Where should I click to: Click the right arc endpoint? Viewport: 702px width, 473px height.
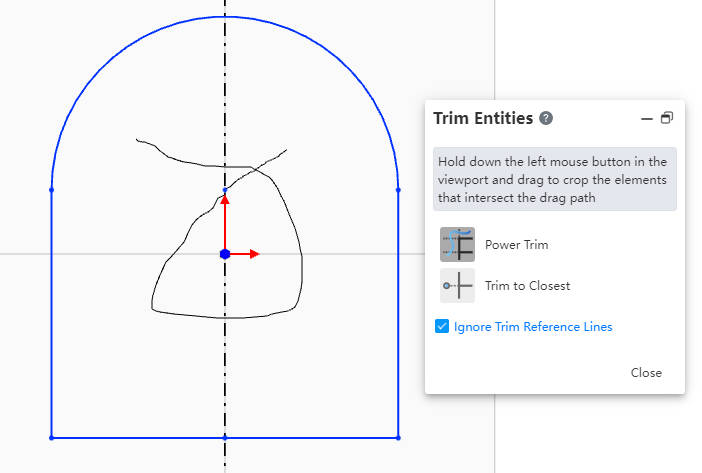398,190
